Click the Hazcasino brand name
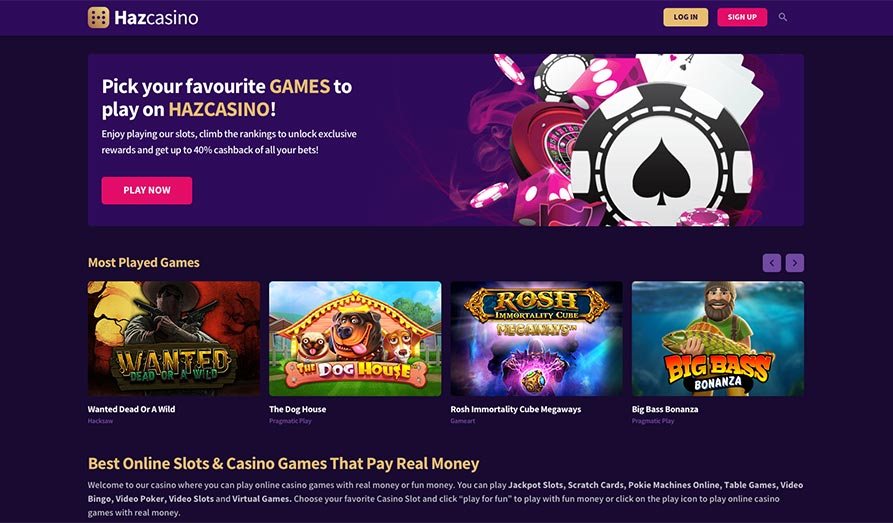The image size is (893, 523). click(x=156, y=17)
